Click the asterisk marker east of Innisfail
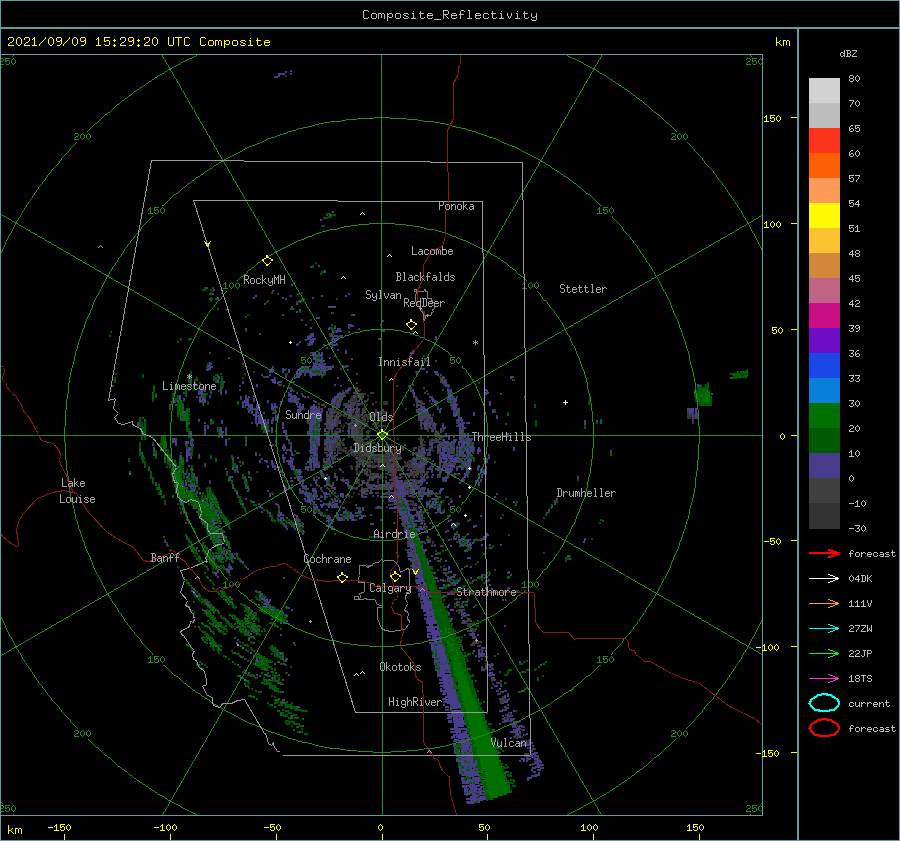Screen dimensions: 900x841 tap(475, 343)
